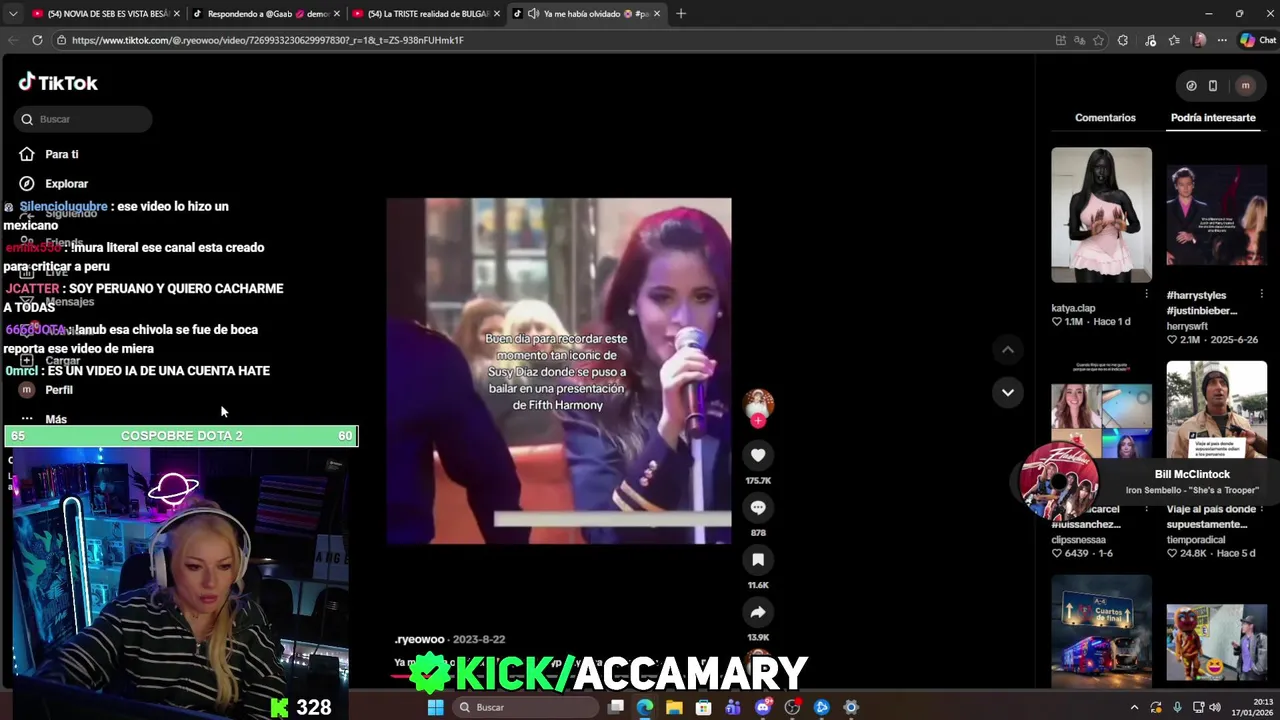
Task: Open the Copilot Chat button
Action: click(1258, 40)
